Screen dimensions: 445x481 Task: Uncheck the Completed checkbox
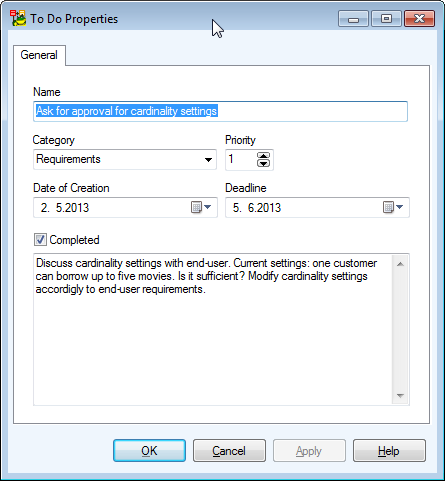[x=40, y=240]
